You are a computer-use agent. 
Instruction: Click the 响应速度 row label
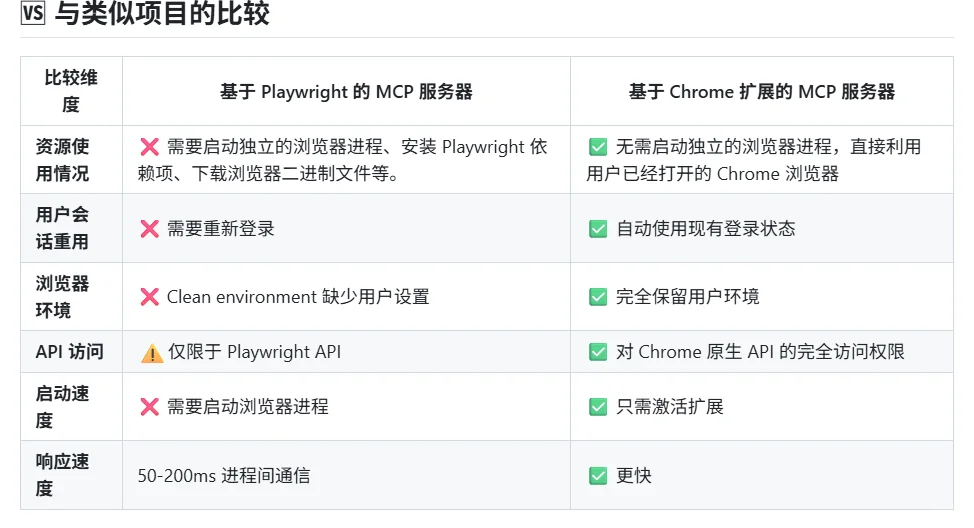pyautogui.click(x=62, y=475)
